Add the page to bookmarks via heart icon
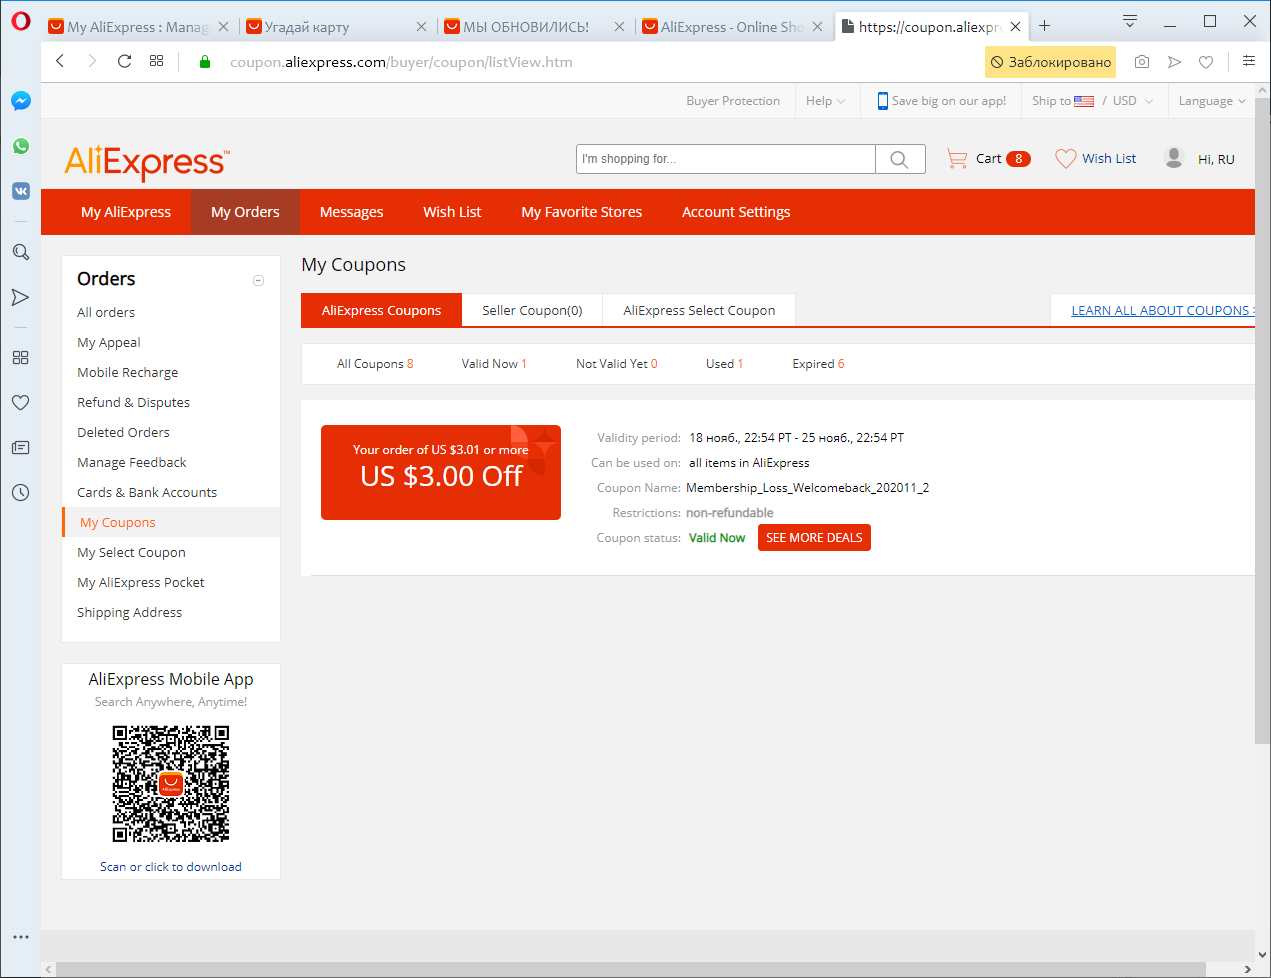Viewport: 1271px width, 978px height. (1206, 62)
